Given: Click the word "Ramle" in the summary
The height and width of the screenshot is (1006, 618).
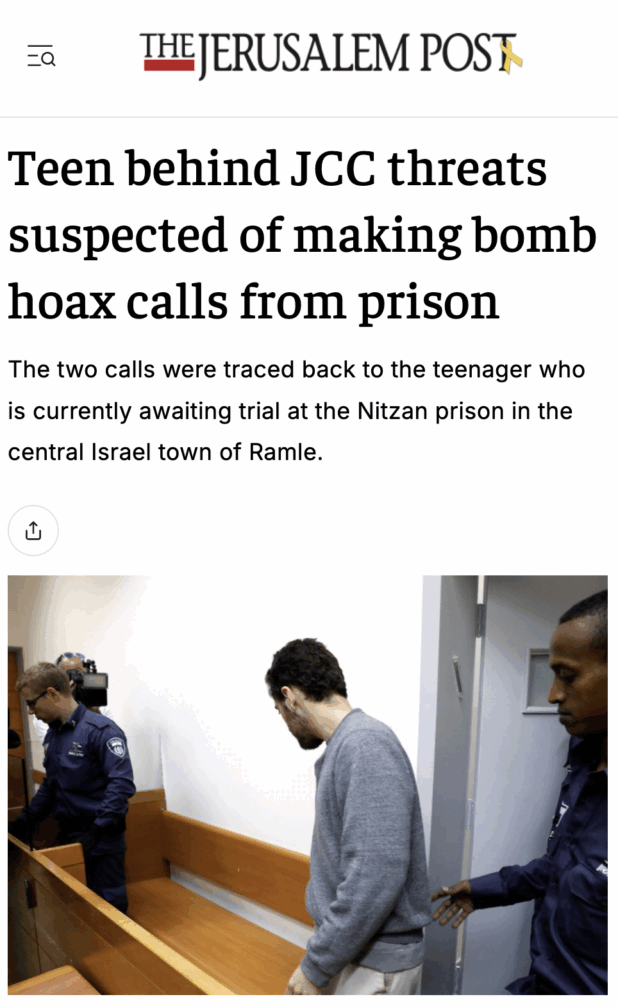Looking at the screenshot, I should (x=282, y=452).
